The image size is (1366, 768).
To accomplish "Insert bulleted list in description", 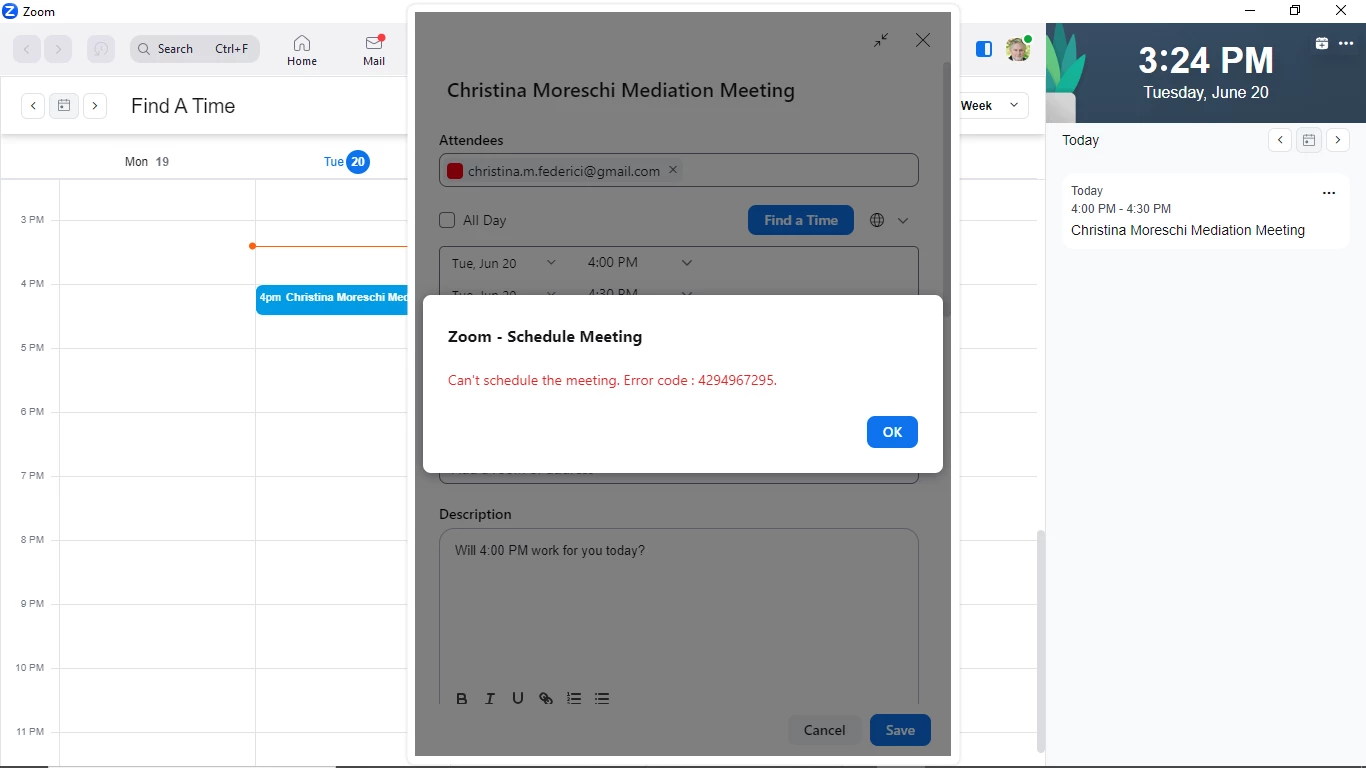I will point(602,699).
